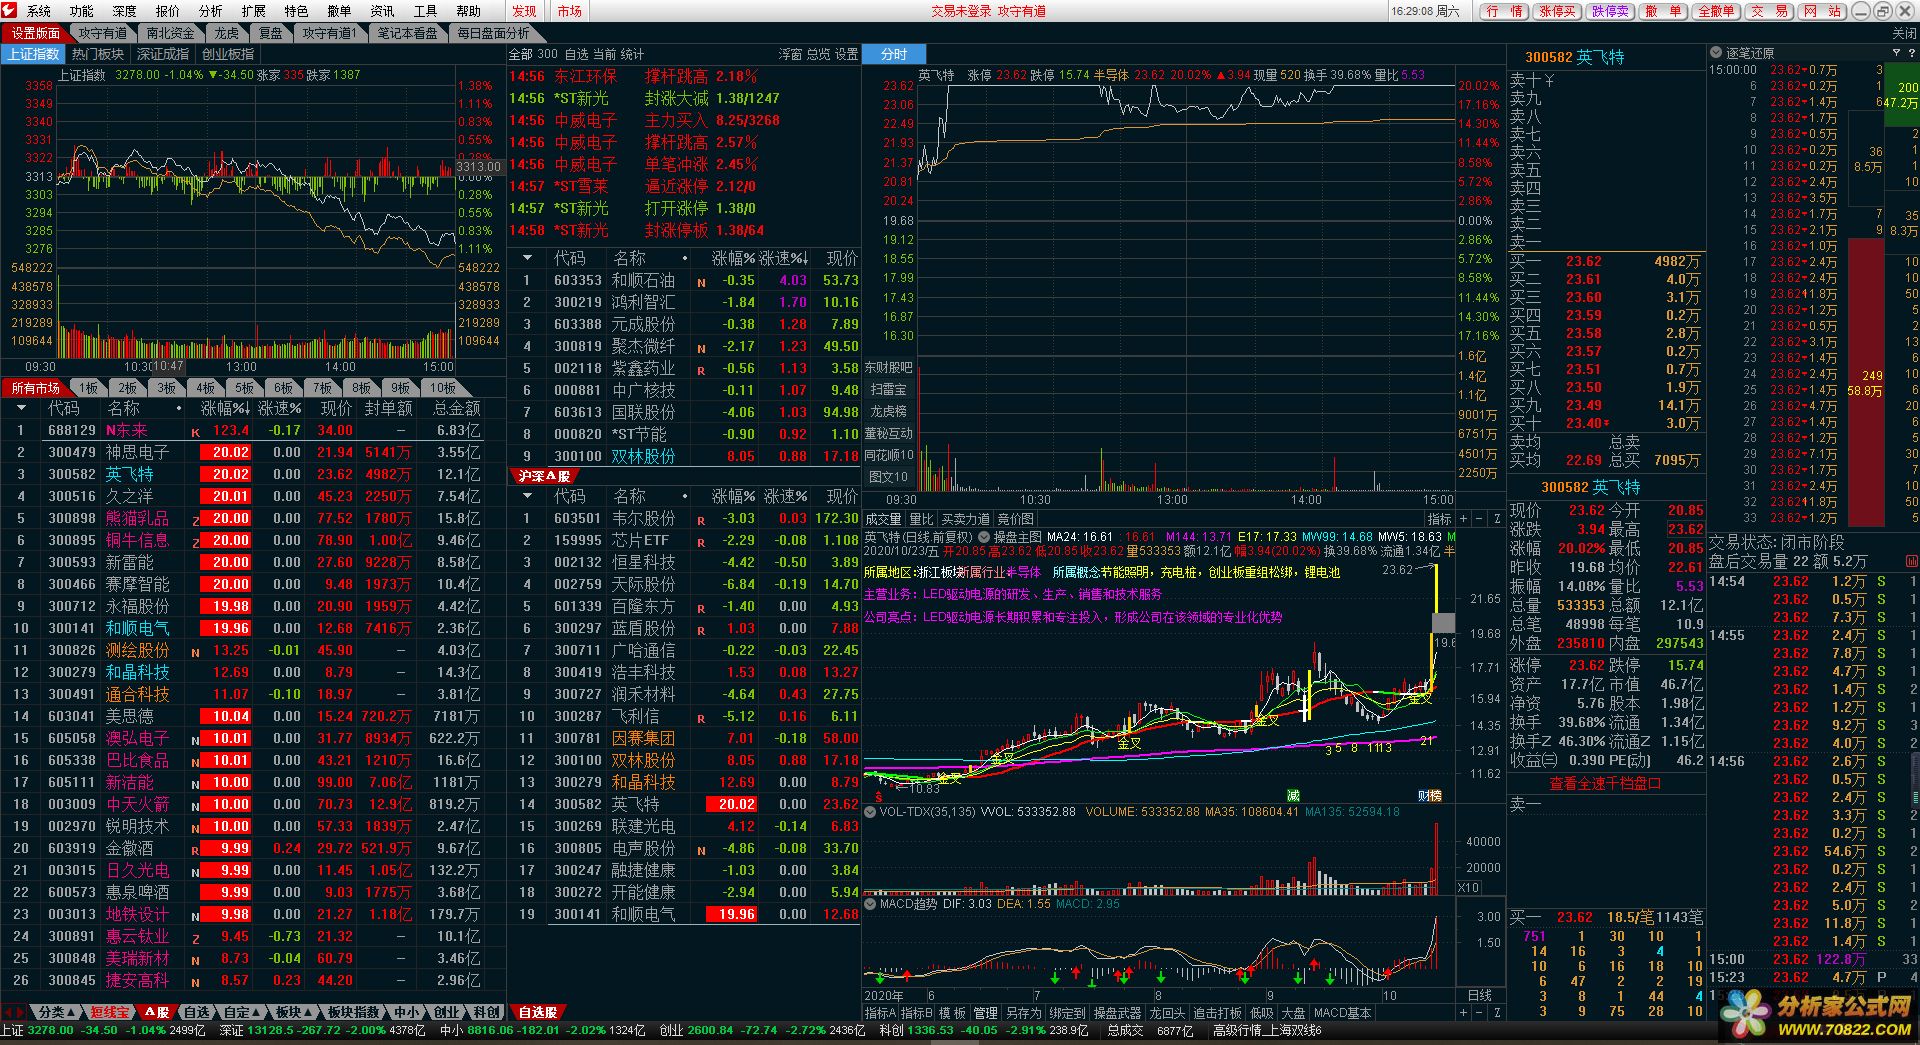Viewport: 1920px width, 1045px height.
Task: Click the 全撤单 quick button
Action: click(x=1716, y=11)
